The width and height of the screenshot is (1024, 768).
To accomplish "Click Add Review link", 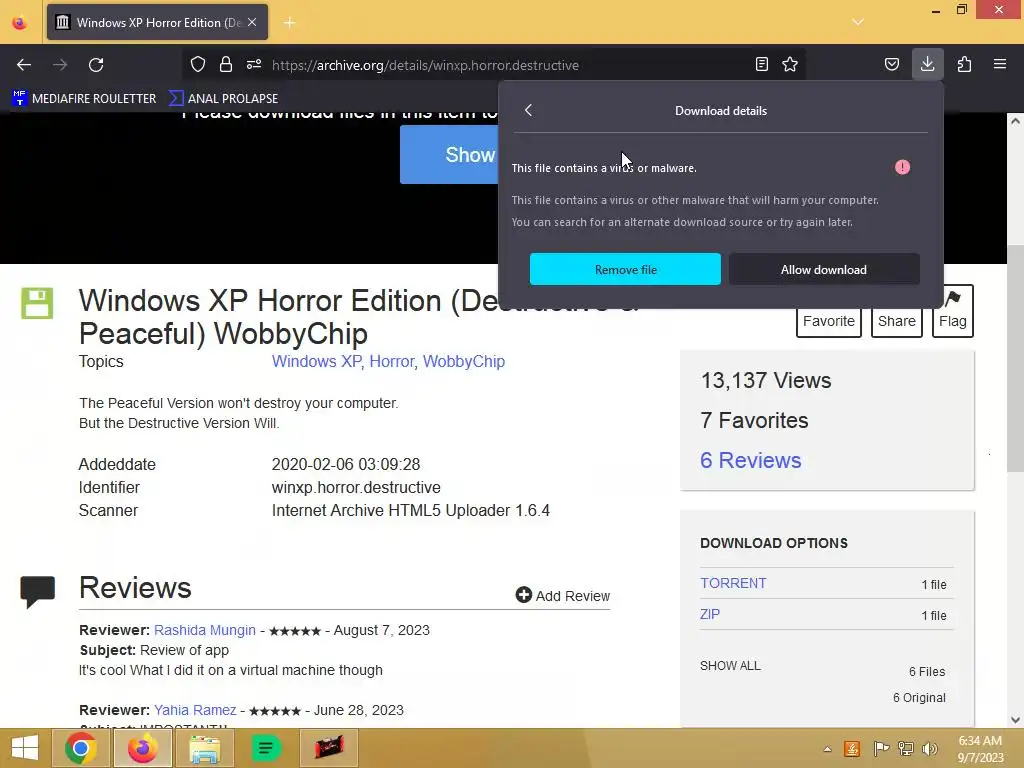I will 563,596.
